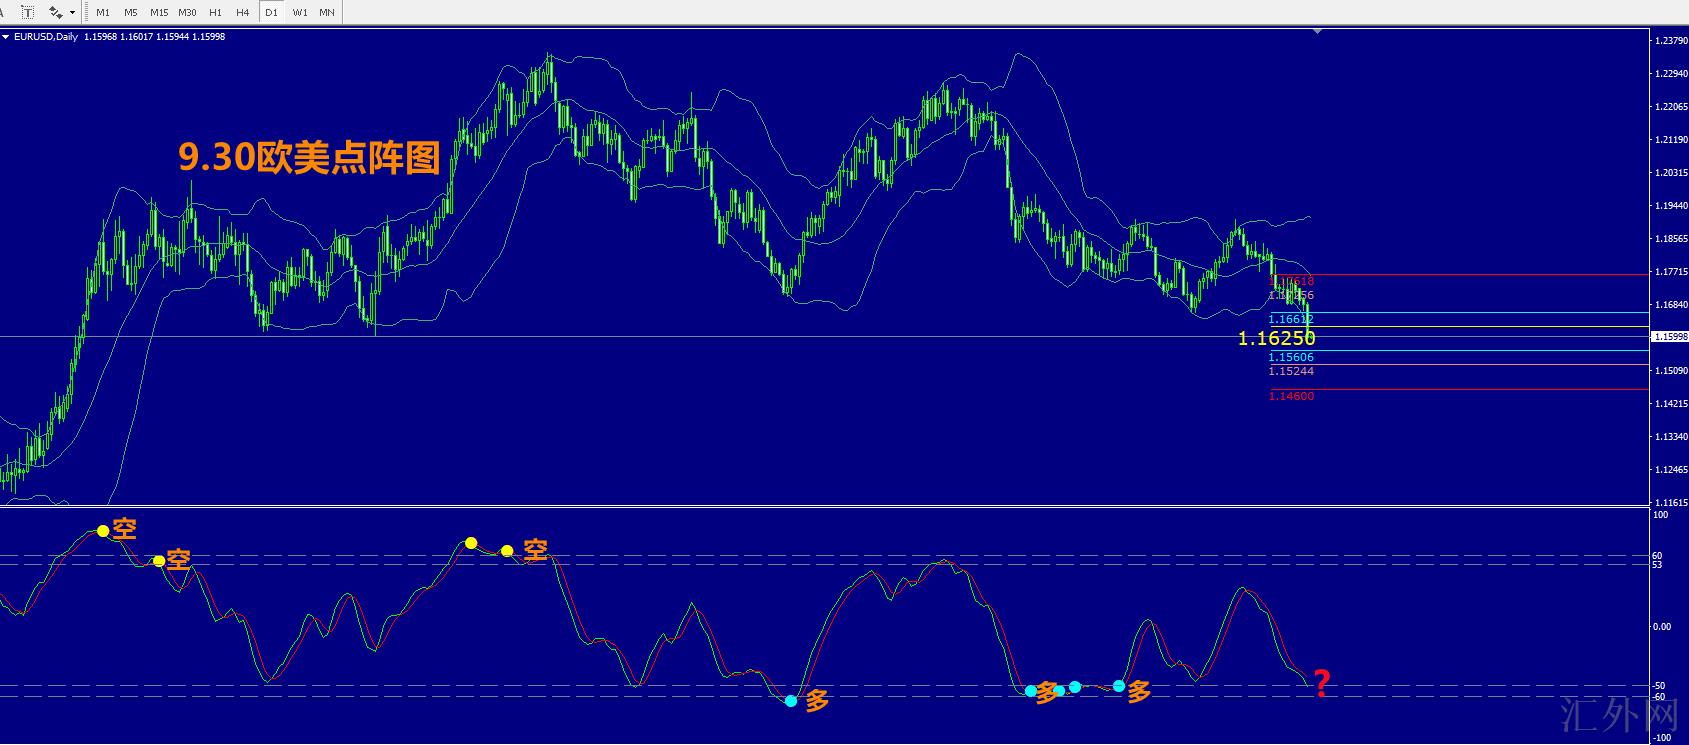Screen dimensions: 1689x745
Task: Select the red 1.14600 level label
Action: (x=1291, y=396)
